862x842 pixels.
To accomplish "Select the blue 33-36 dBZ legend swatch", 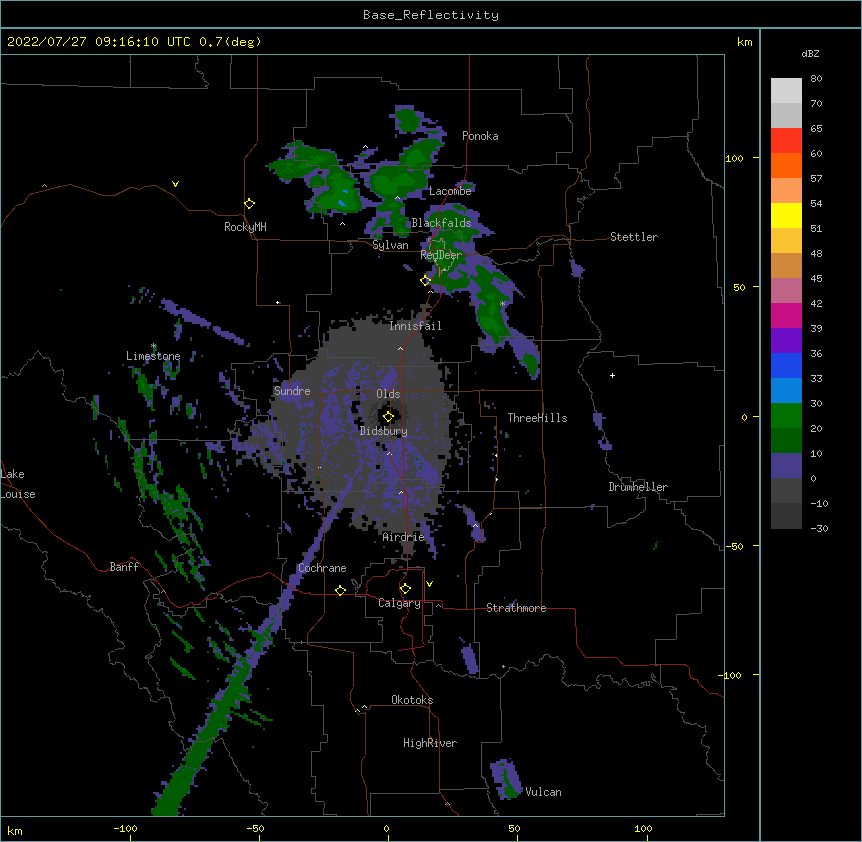I will (786, 365).
